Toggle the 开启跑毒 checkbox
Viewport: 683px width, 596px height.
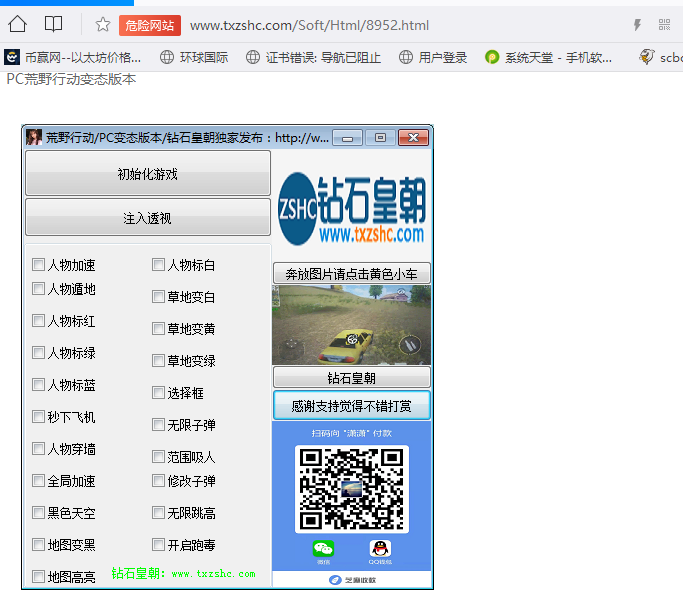pyautogui.click(x=158, y=545)
